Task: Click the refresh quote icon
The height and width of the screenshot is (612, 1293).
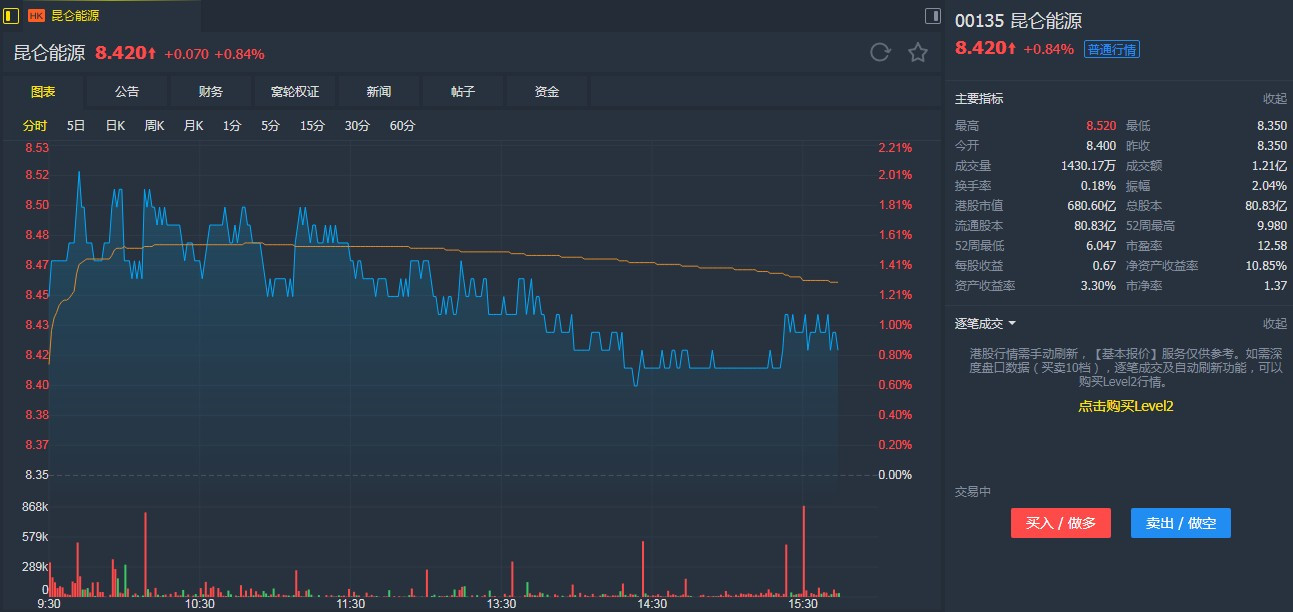Action: (x=880, y=52)
